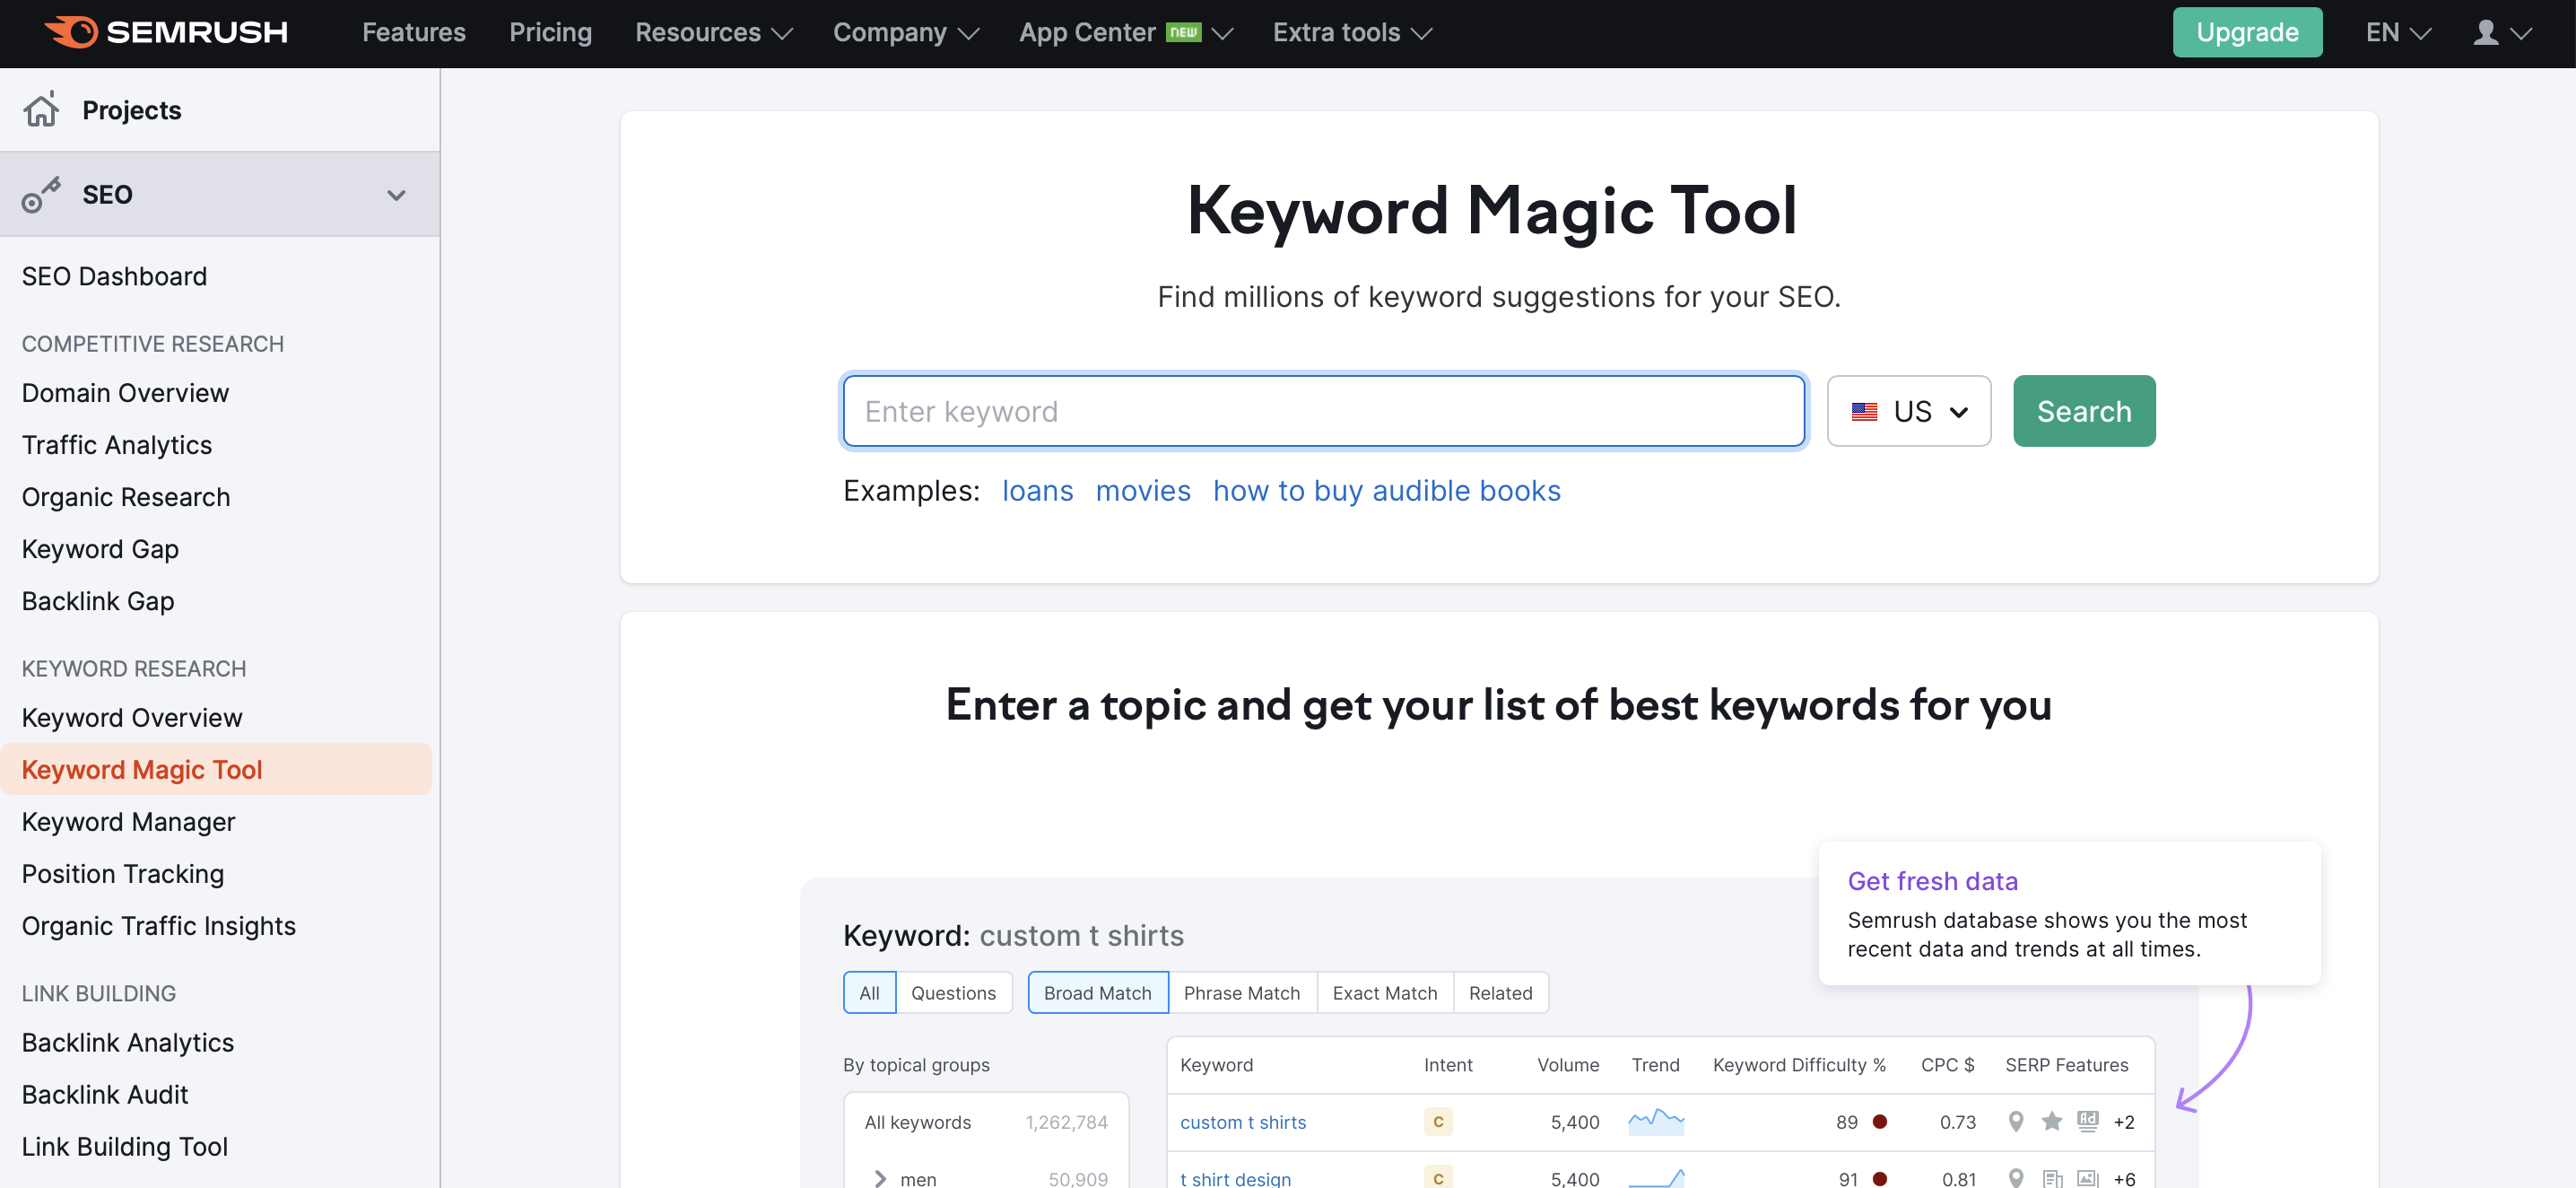Click the App Center new badge
This screenshot has height=1188, width=2576.
1184,33
